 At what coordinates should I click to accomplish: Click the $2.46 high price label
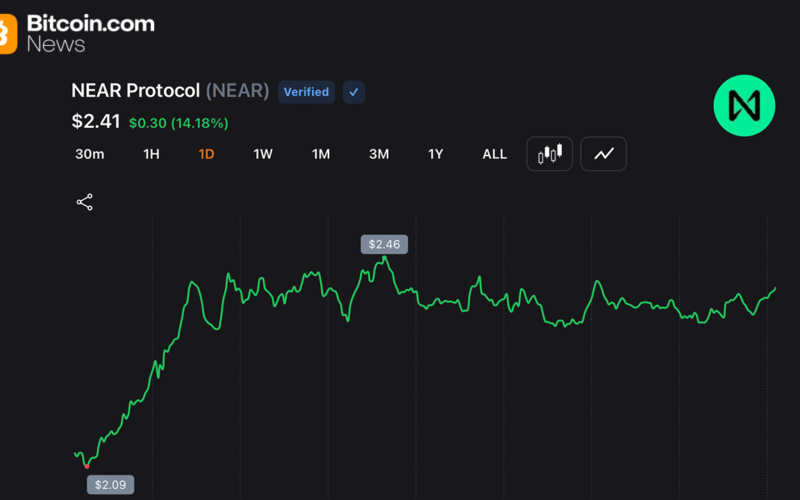[384, 244]
